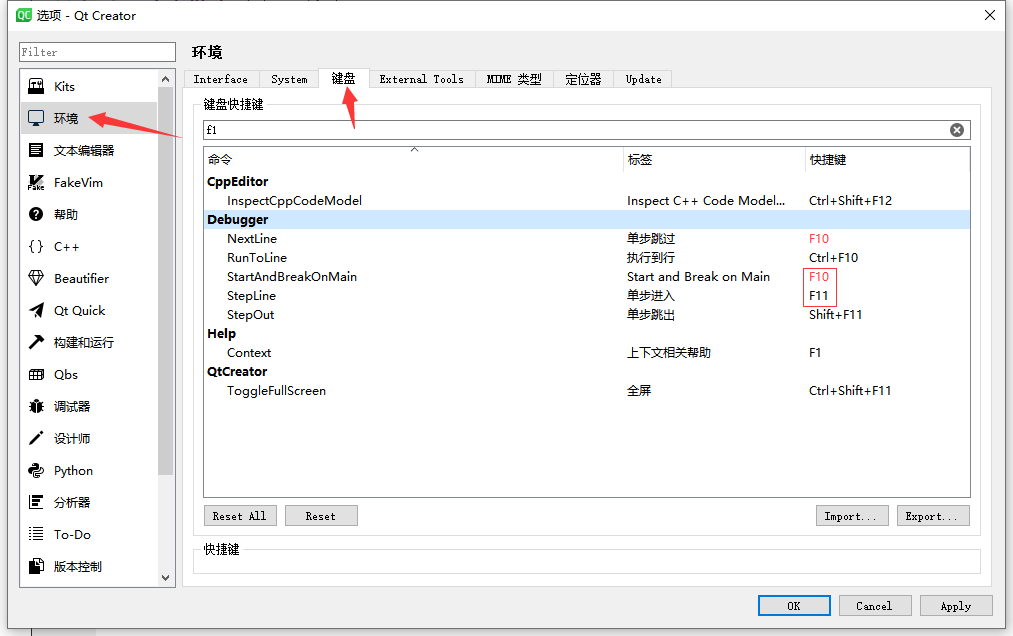
Task: Click the Ctrl+F10 shortcut cell
Action: tap(833, 257)
